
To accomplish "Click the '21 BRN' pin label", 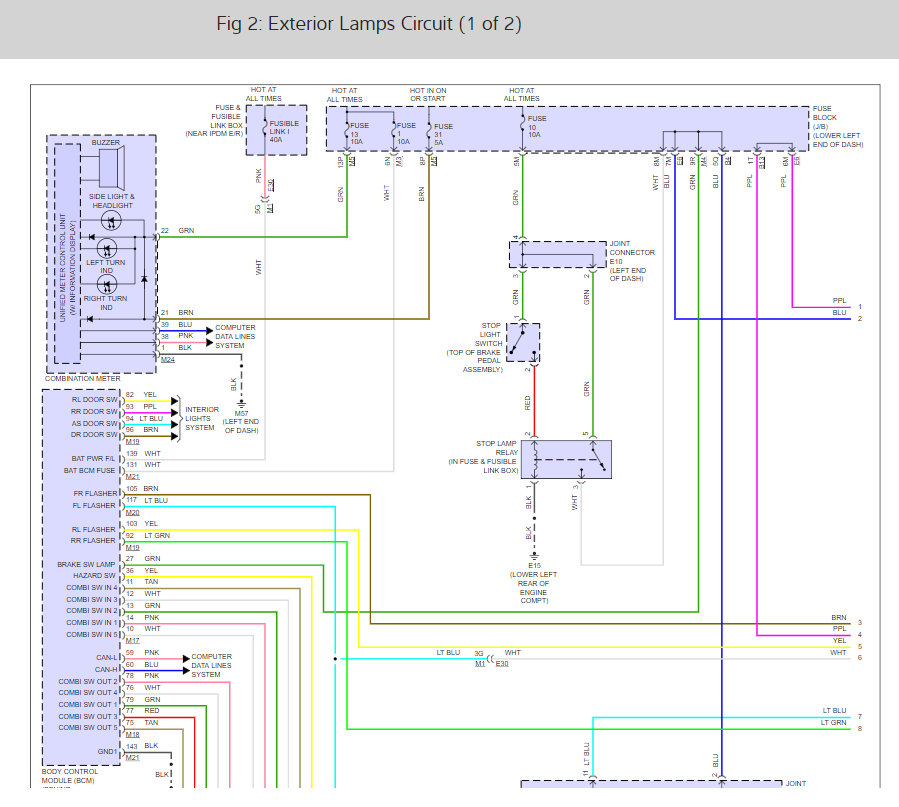I will click(x=177, y=312).
